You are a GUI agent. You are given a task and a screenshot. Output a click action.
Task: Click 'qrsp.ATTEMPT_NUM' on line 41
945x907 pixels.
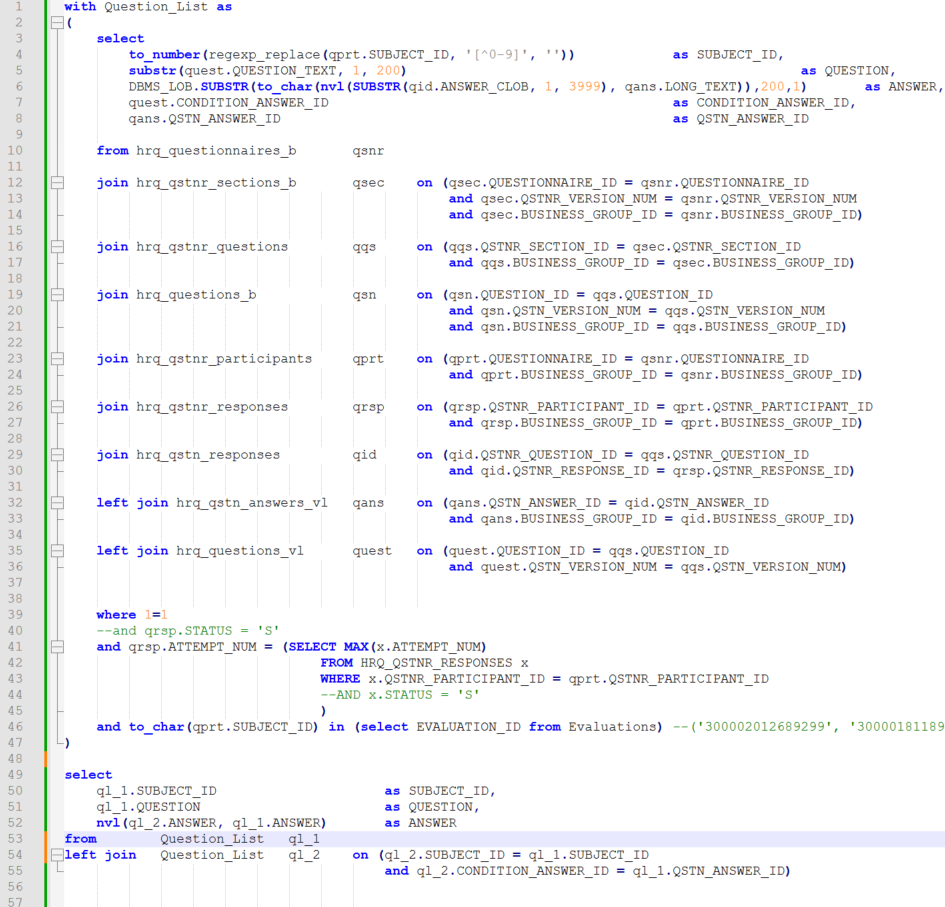pyautogui.click(x=192, y=647)
